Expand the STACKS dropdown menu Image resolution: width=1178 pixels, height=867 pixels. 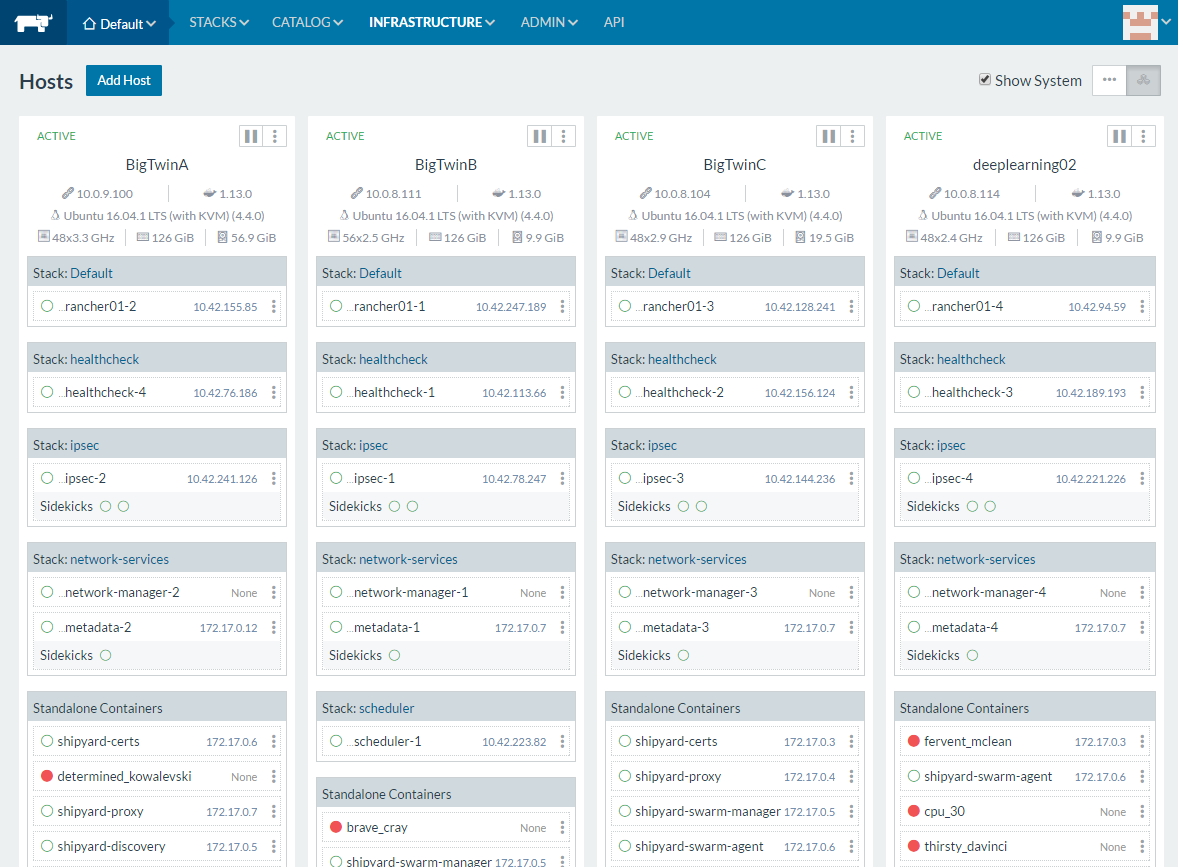click(x=218, y=22)
